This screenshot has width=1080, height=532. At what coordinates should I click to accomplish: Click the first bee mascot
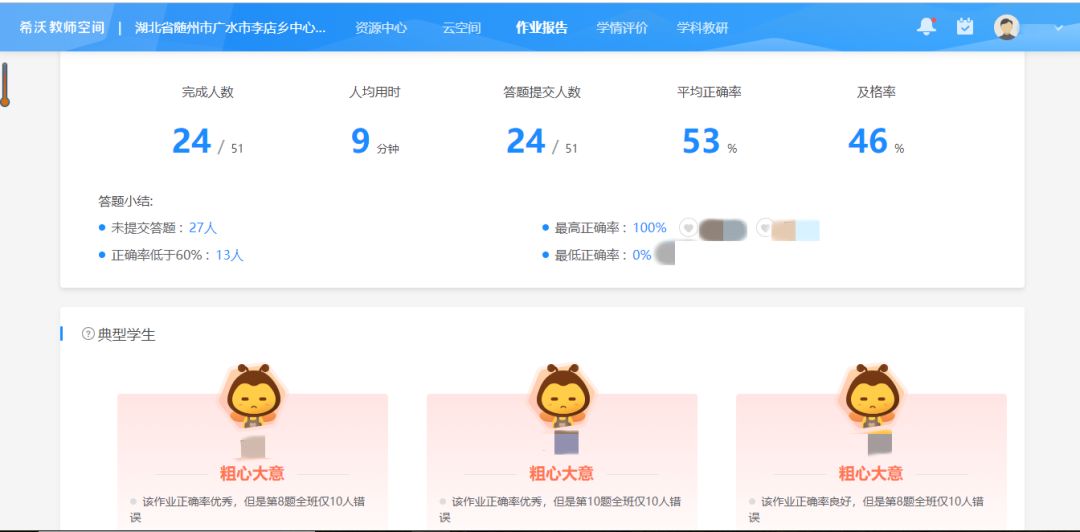click(252, 394)
